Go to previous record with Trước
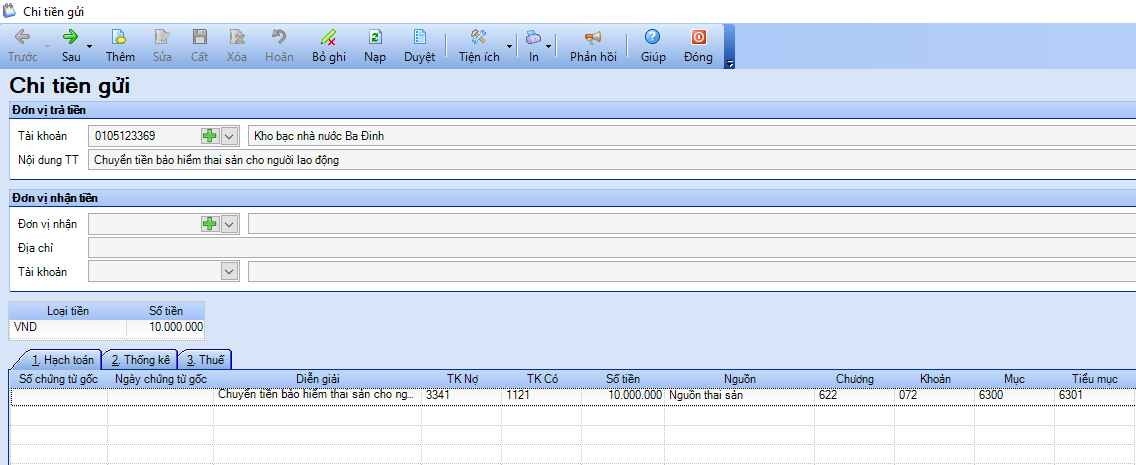This screenshot has height=465, width=1136. click(22, 46)
